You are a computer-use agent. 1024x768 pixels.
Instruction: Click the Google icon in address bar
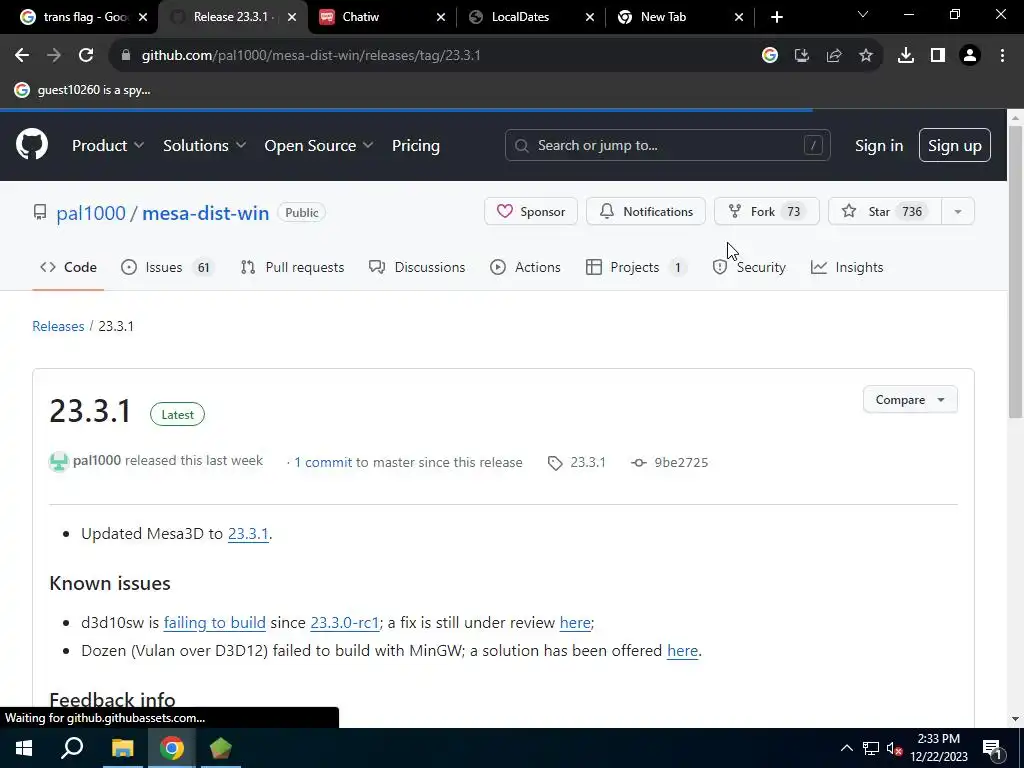(x=770, y=56)
